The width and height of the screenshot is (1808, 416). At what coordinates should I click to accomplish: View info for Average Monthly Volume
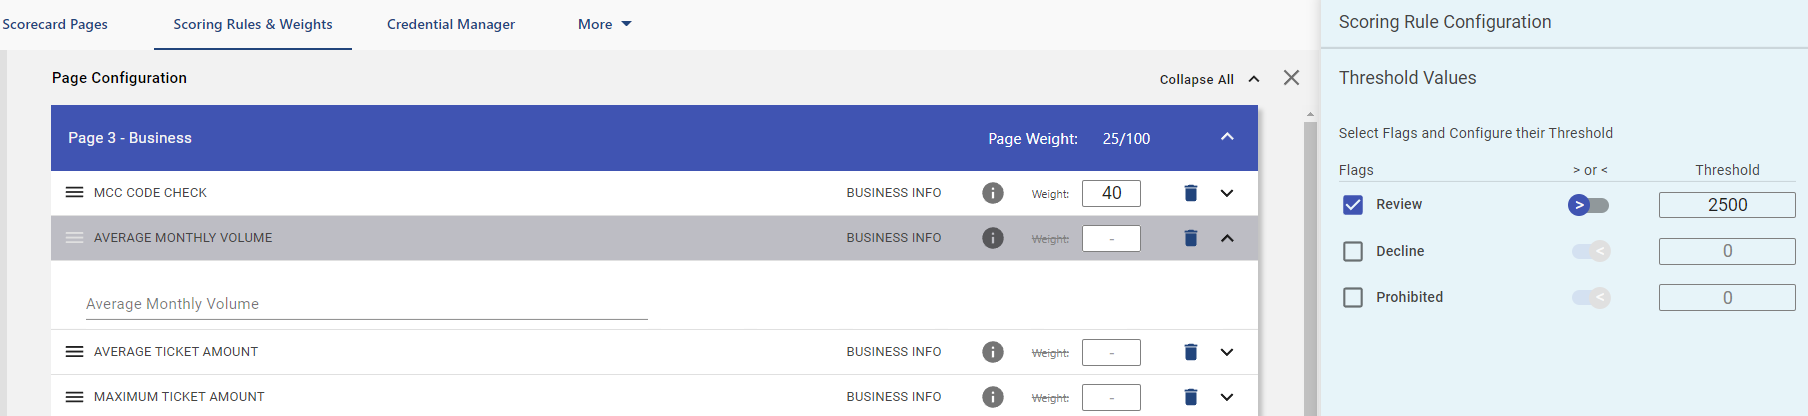point(992,238)
